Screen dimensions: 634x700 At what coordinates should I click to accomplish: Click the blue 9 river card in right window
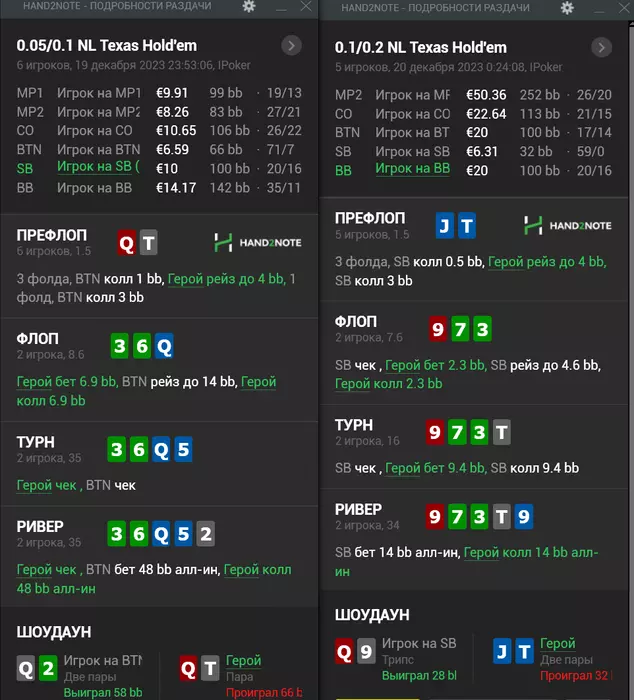524,517
